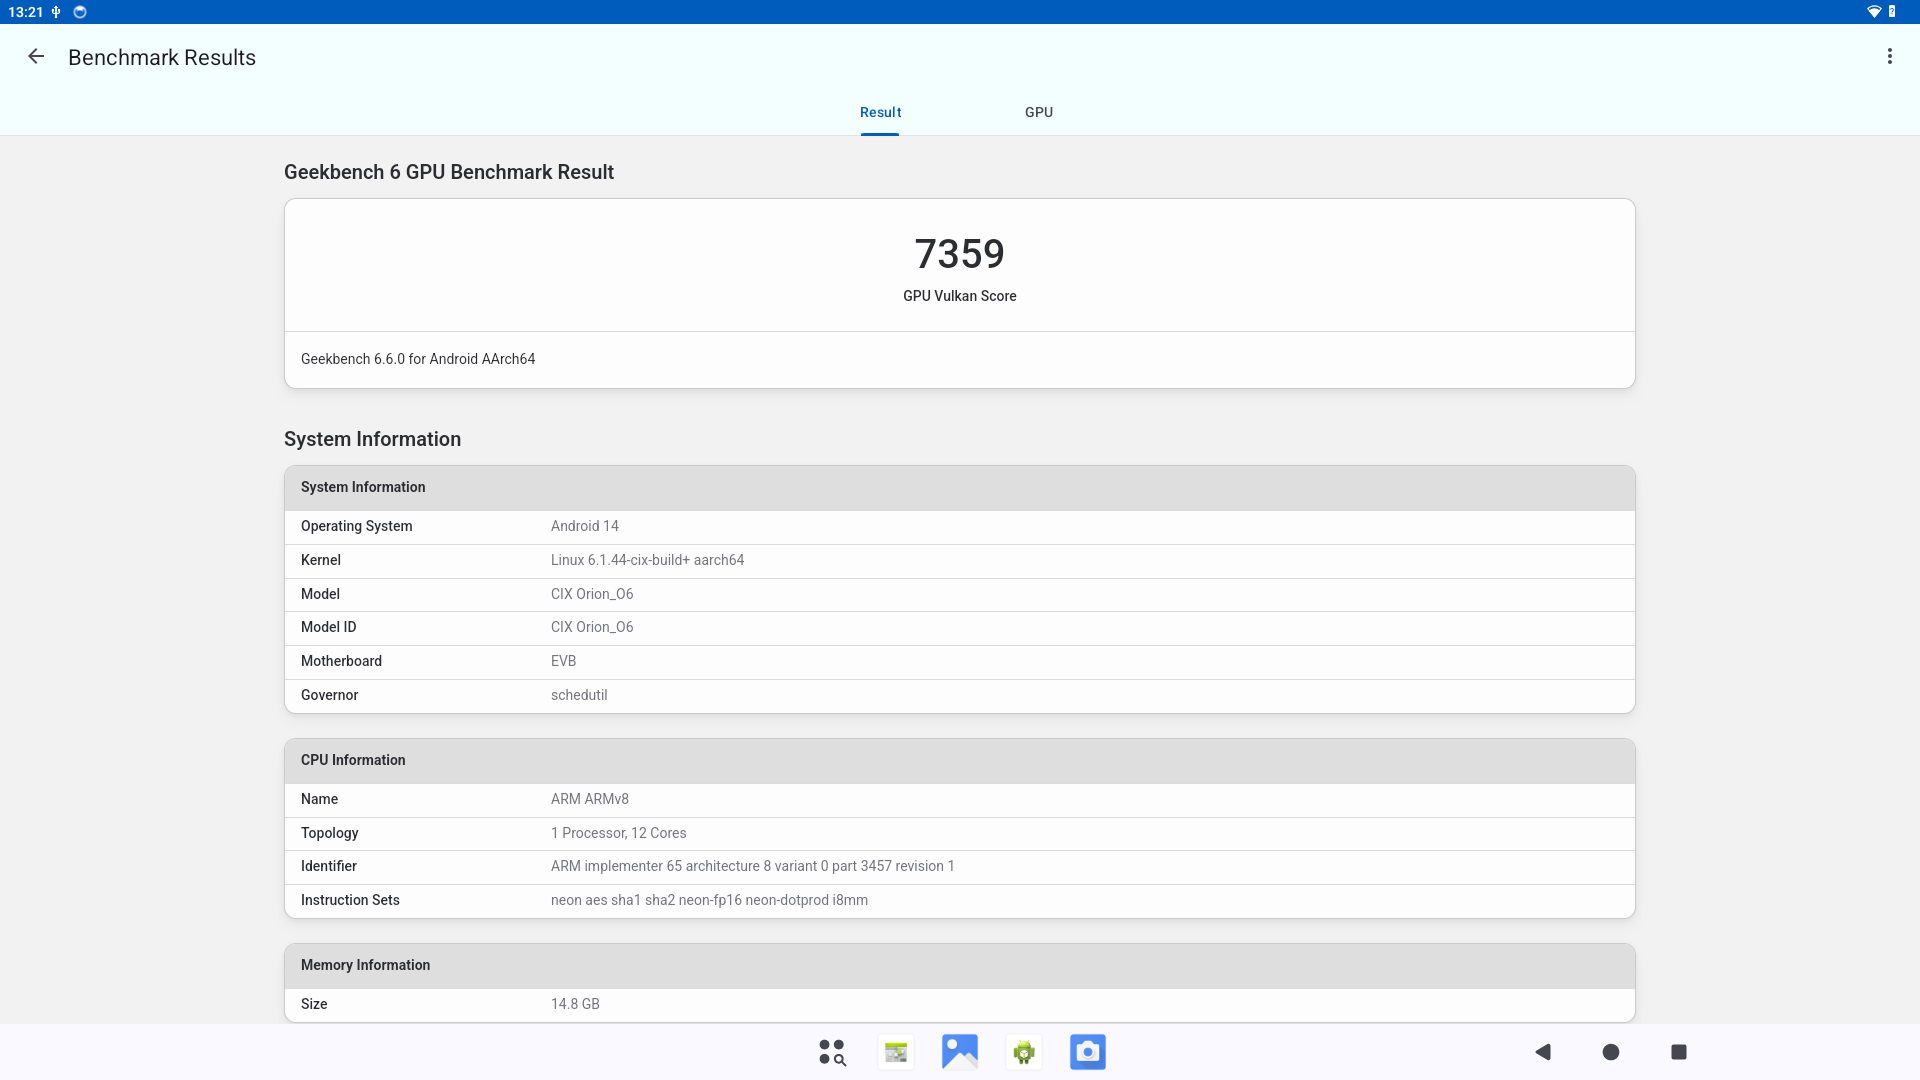The image size is (1920, 1080).
Task: Select the Kernel information row
Action: pos(647,560)
